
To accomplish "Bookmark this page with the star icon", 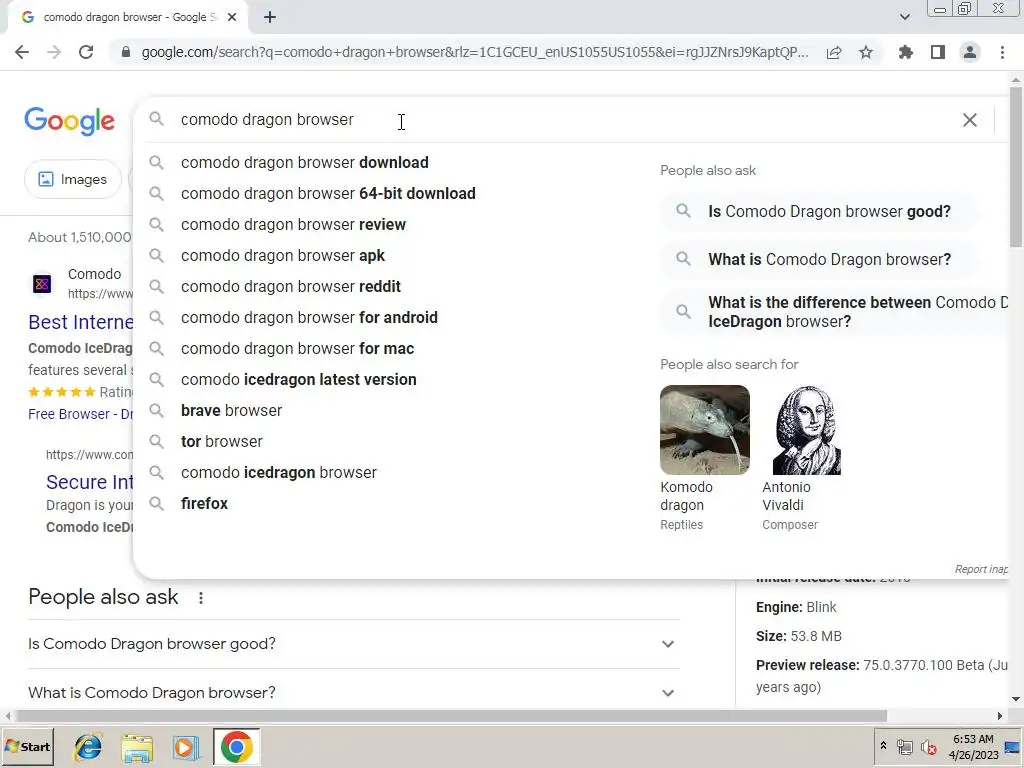I will 866,52.
